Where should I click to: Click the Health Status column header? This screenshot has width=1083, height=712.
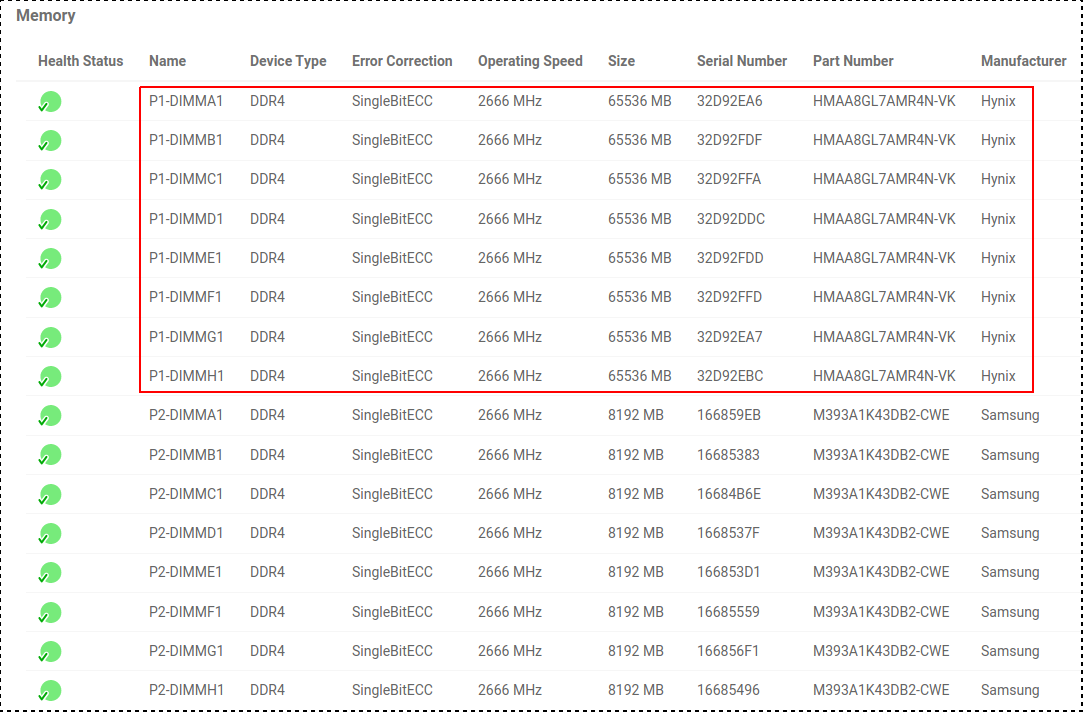81,61
